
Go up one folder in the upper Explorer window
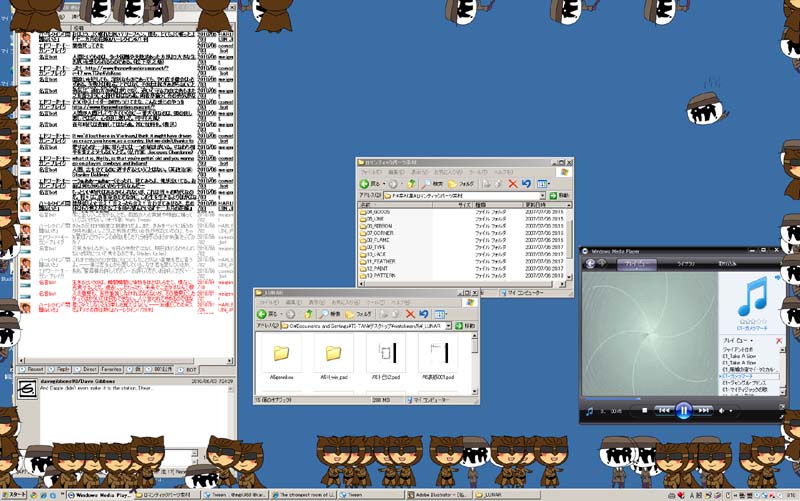[412, 184]
